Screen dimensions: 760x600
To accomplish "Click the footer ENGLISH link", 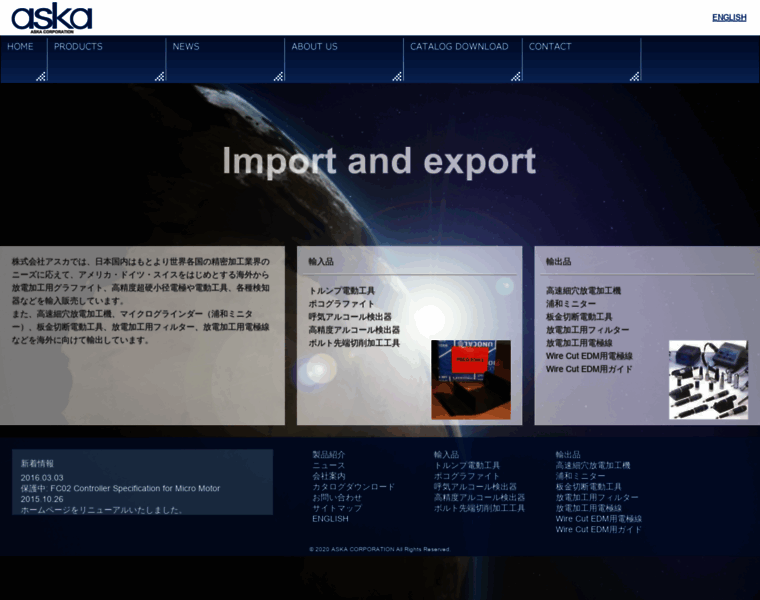I will pos(330,519).
